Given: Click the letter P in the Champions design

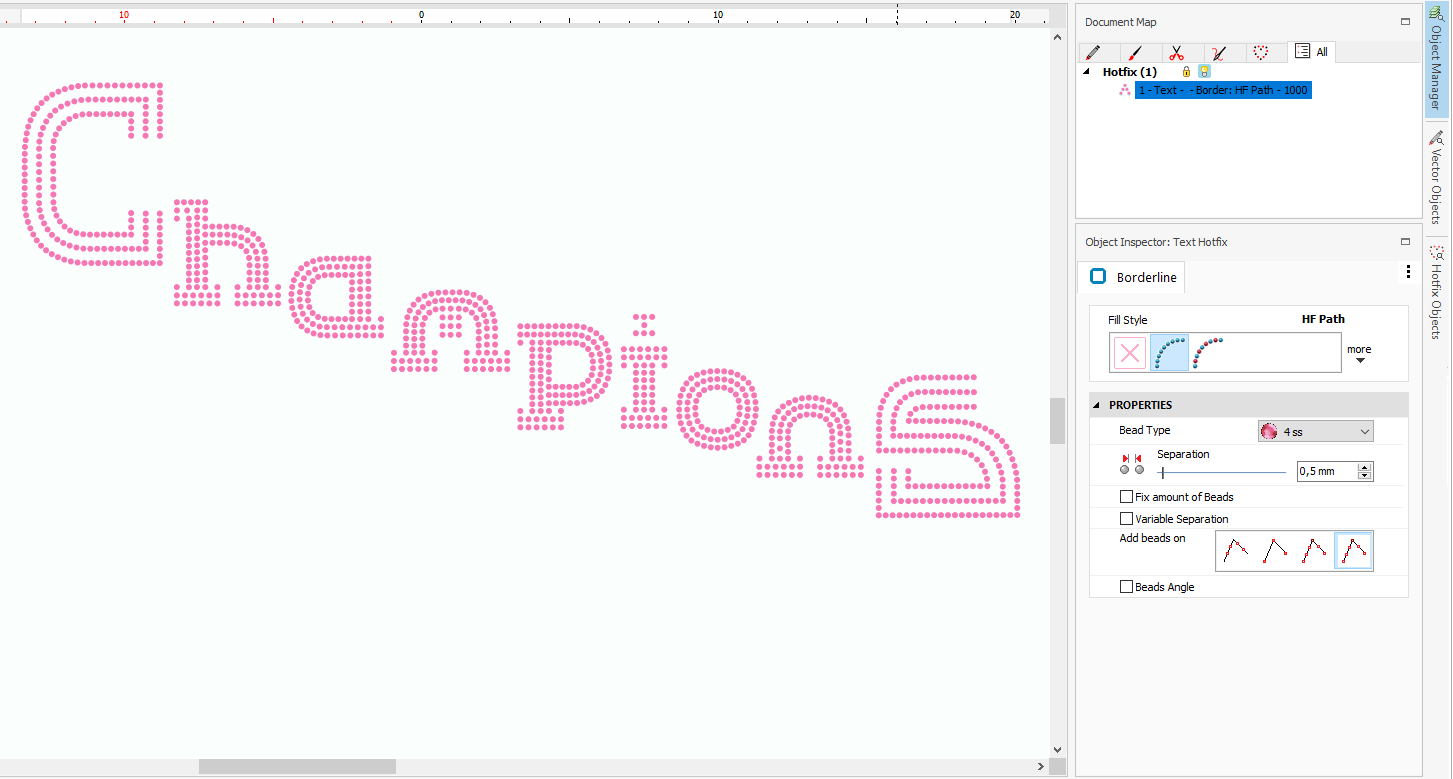Looking at the screenshot, I should (565, 375).
